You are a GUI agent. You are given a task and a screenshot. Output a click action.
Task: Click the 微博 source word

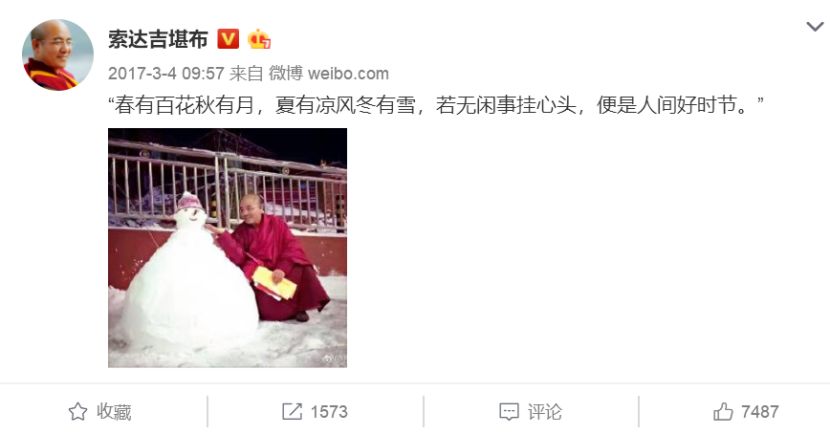click(x=286, y=73)
